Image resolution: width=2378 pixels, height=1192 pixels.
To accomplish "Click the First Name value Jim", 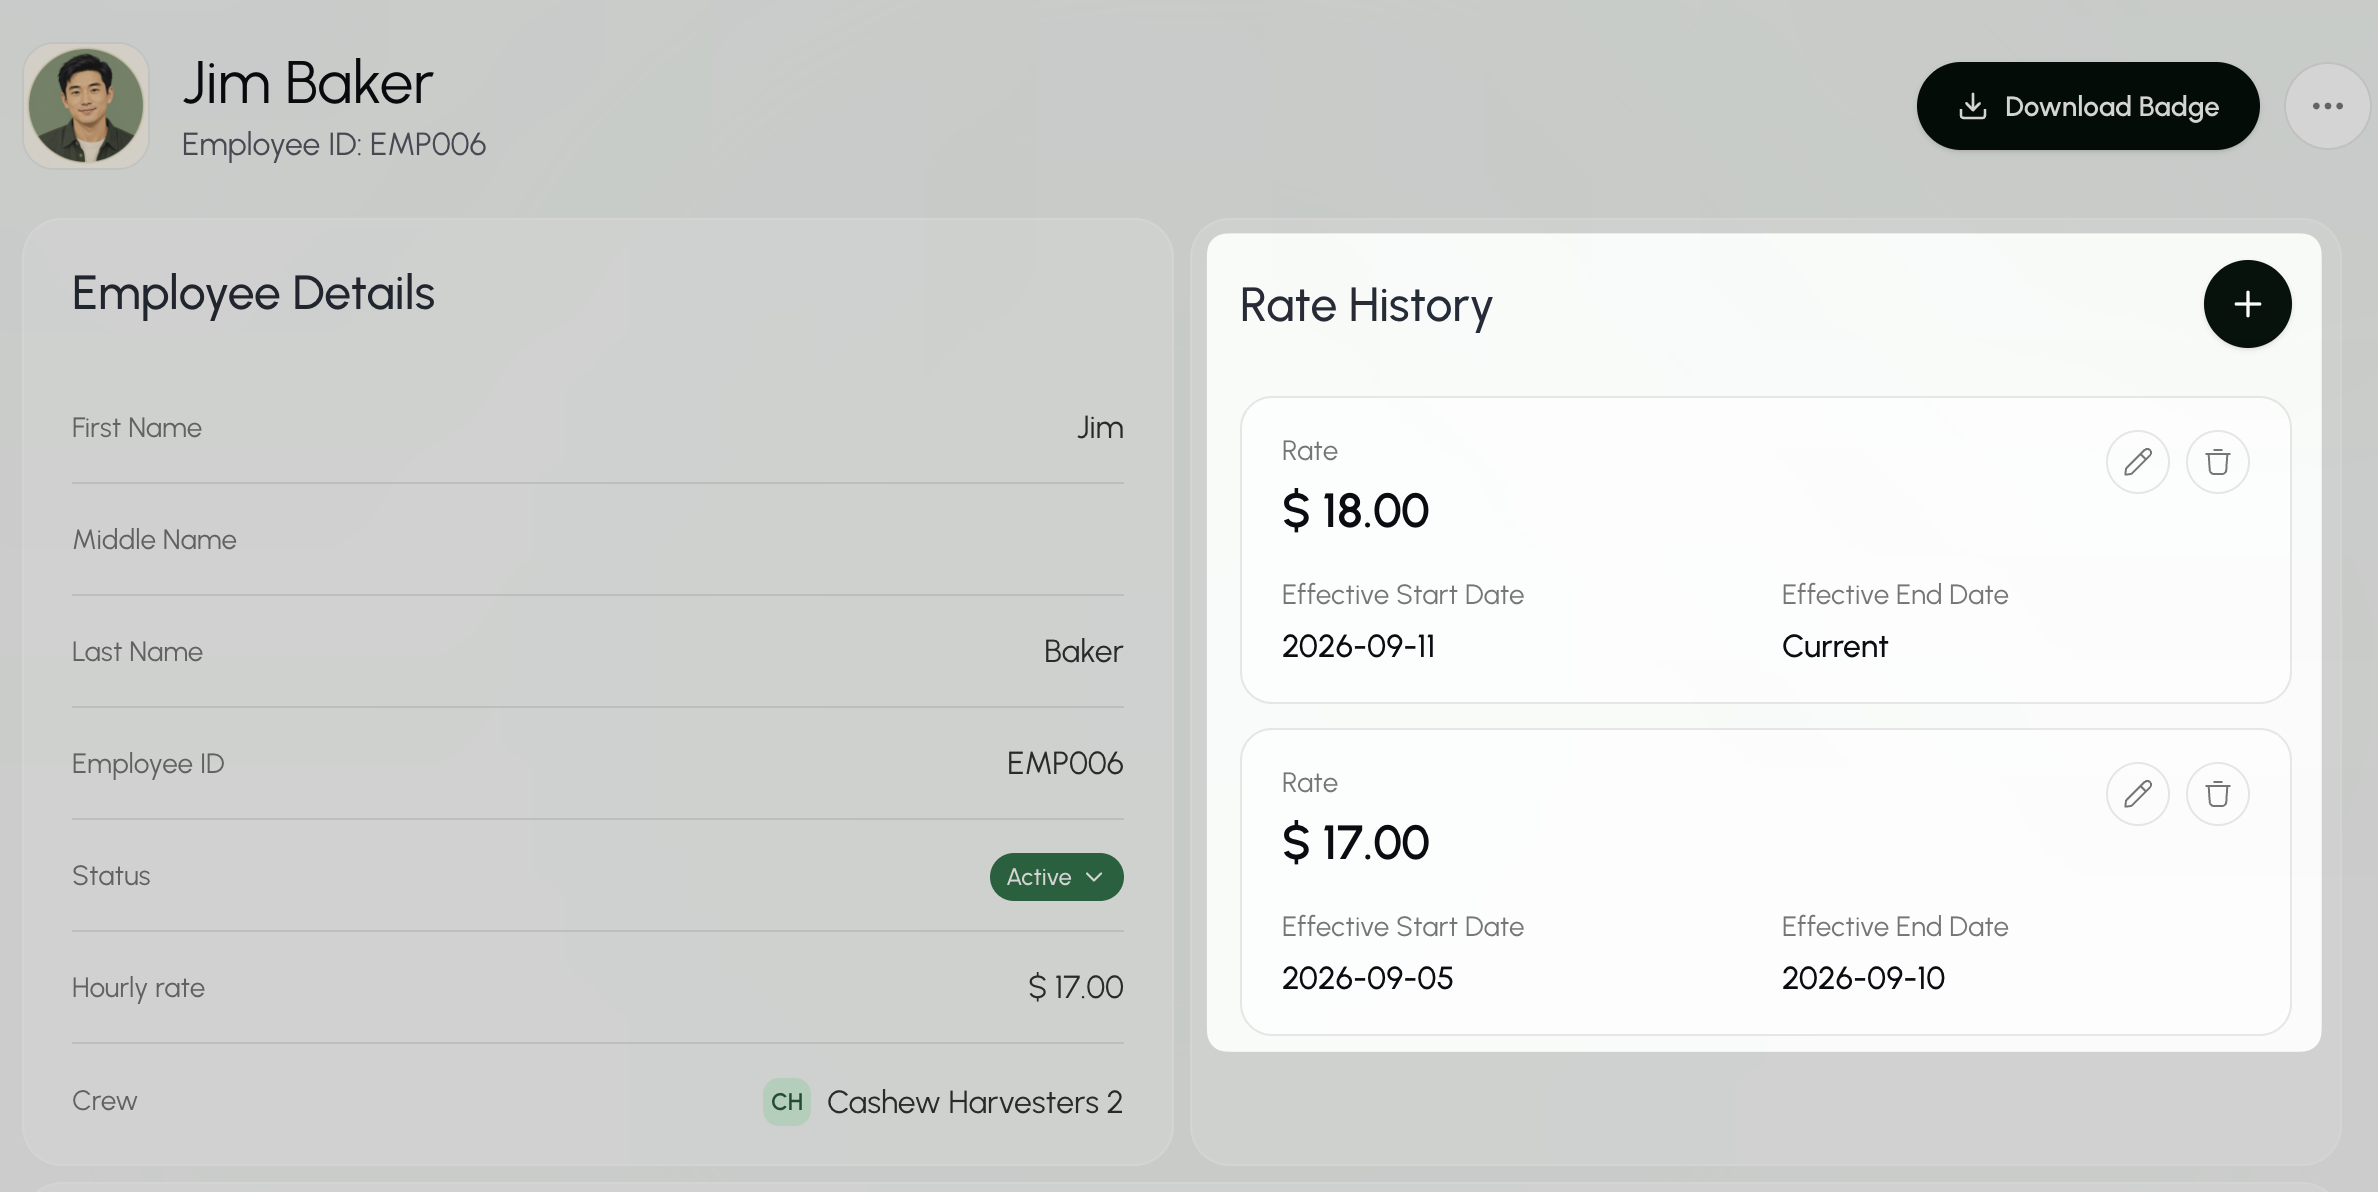I will (x=1100, y=428).
